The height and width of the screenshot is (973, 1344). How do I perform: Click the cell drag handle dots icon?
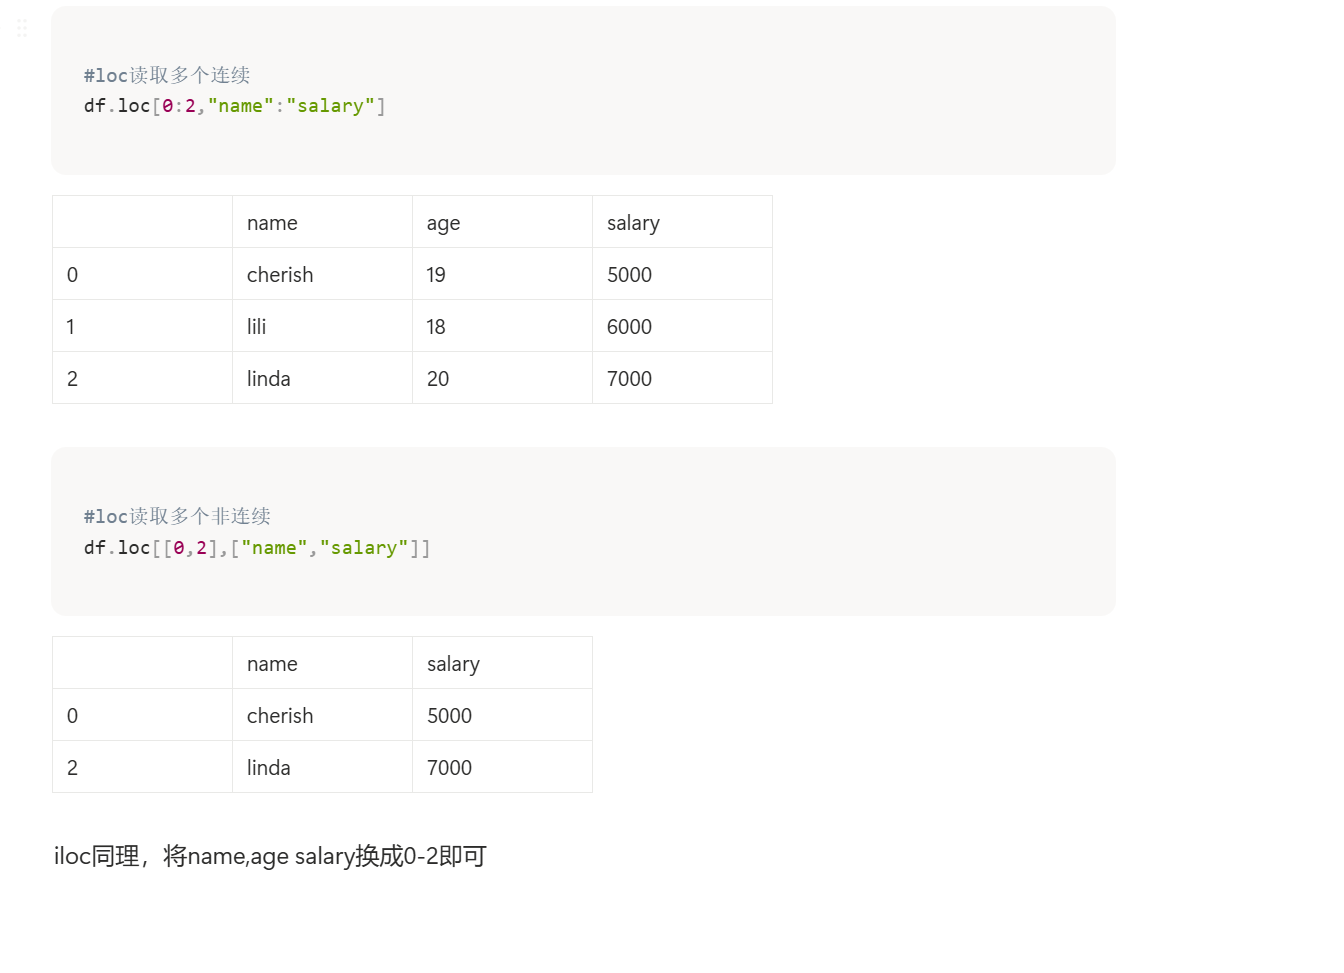click(x=22, y=27)
